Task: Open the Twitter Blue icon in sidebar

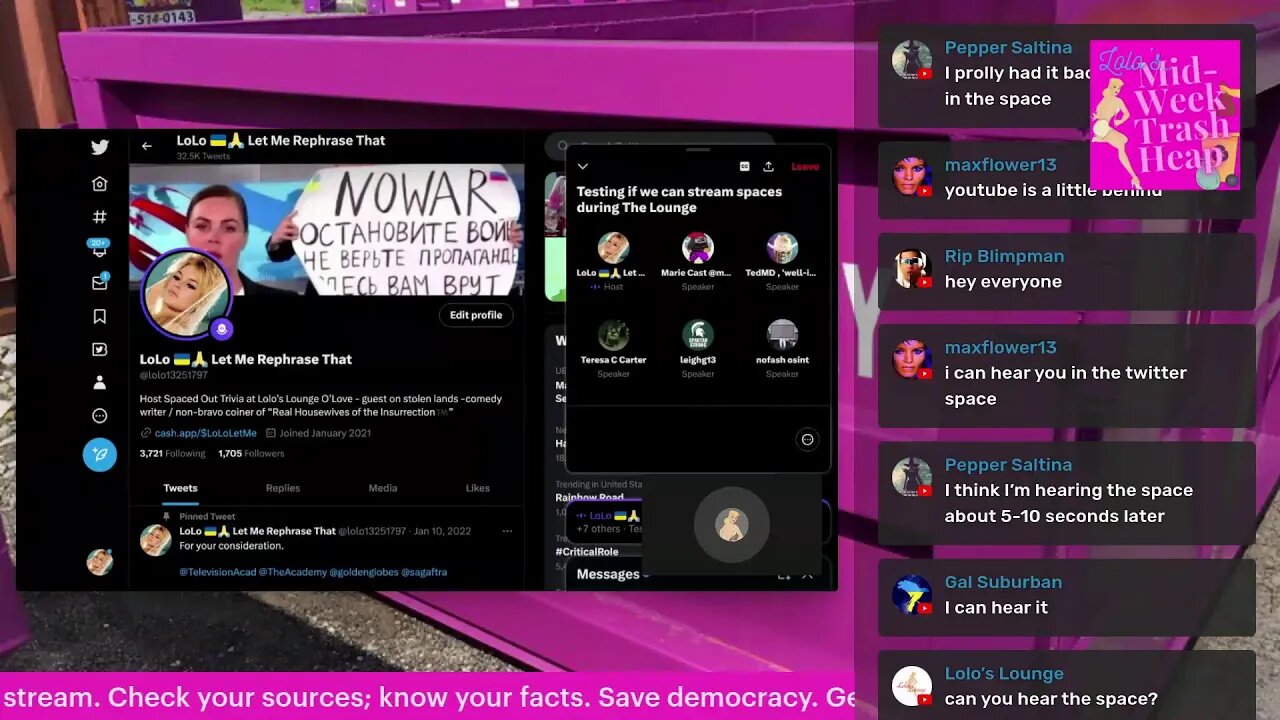Action: click(100, 349)
